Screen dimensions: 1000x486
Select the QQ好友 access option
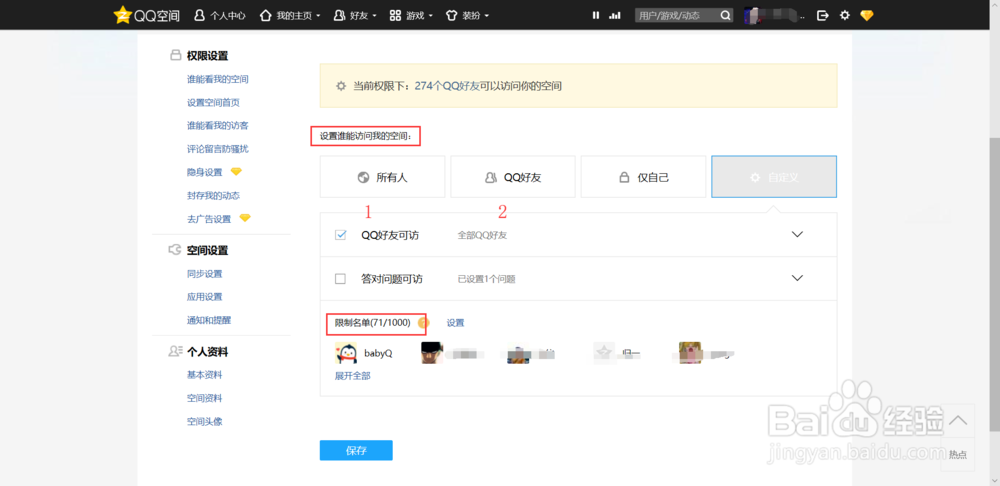click(x=513, y=177)
